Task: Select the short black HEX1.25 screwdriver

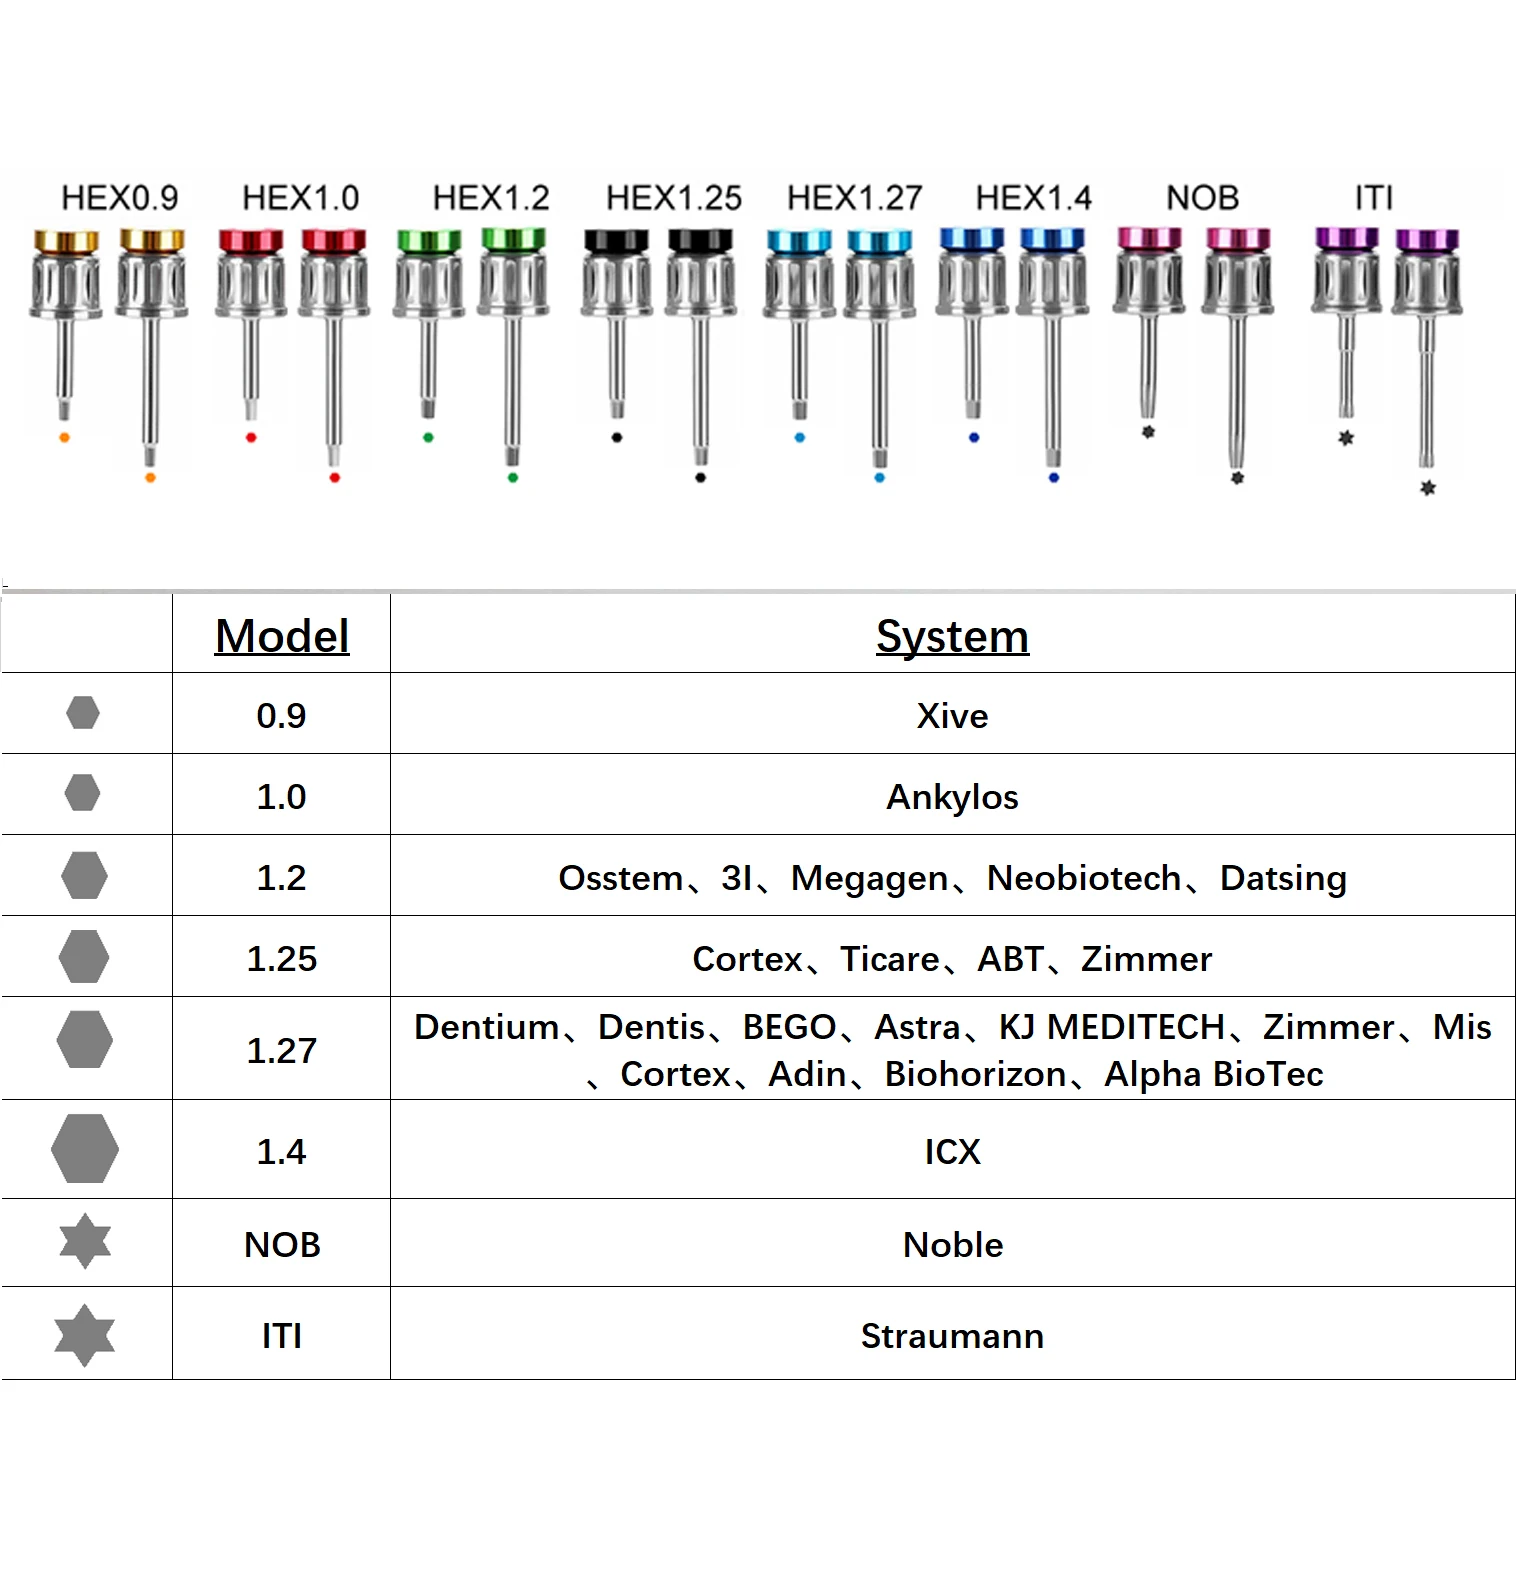Action: pos(617,325)
